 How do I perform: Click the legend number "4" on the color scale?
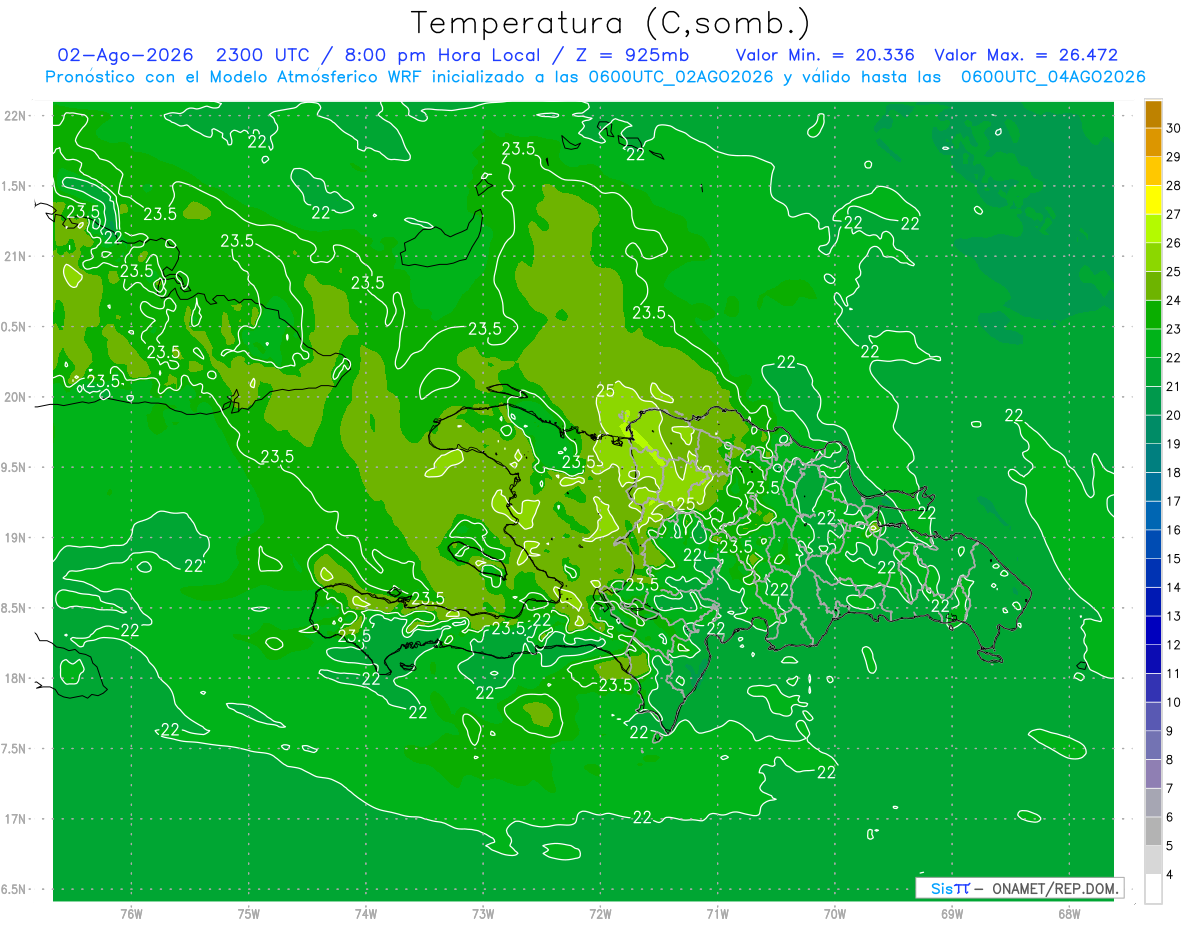coord(1170,875)
